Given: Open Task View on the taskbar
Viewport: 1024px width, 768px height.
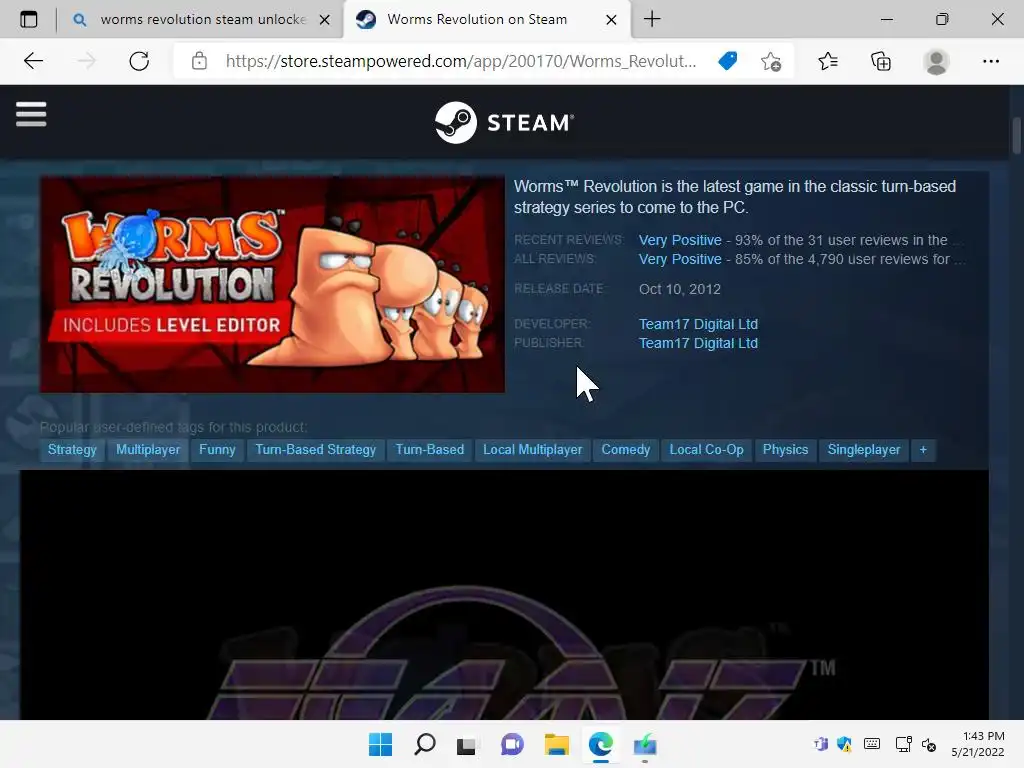Looking at the screenshot, I should click(x=466, y=744).
